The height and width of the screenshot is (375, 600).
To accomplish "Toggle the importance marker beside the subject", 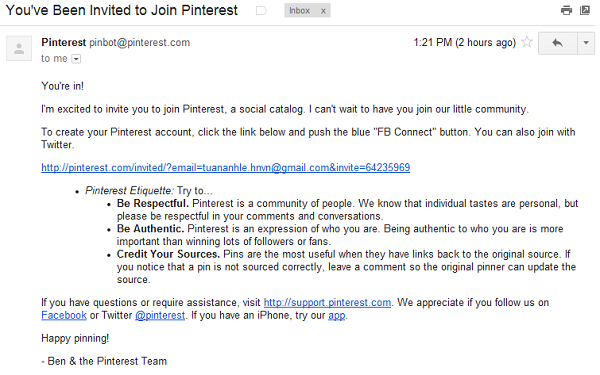I will (x=261, y=11).
